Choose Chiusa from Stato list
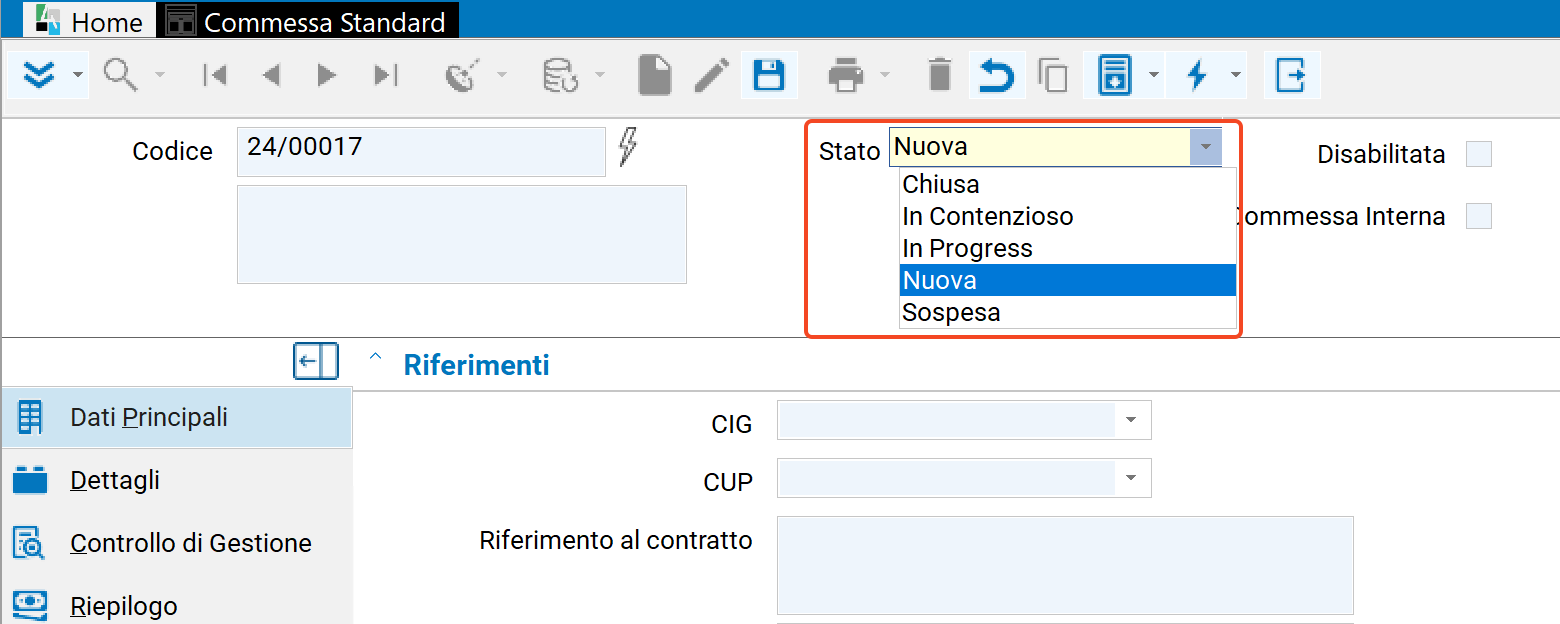The image size is (1560, 624). (x=1067, y=184)
